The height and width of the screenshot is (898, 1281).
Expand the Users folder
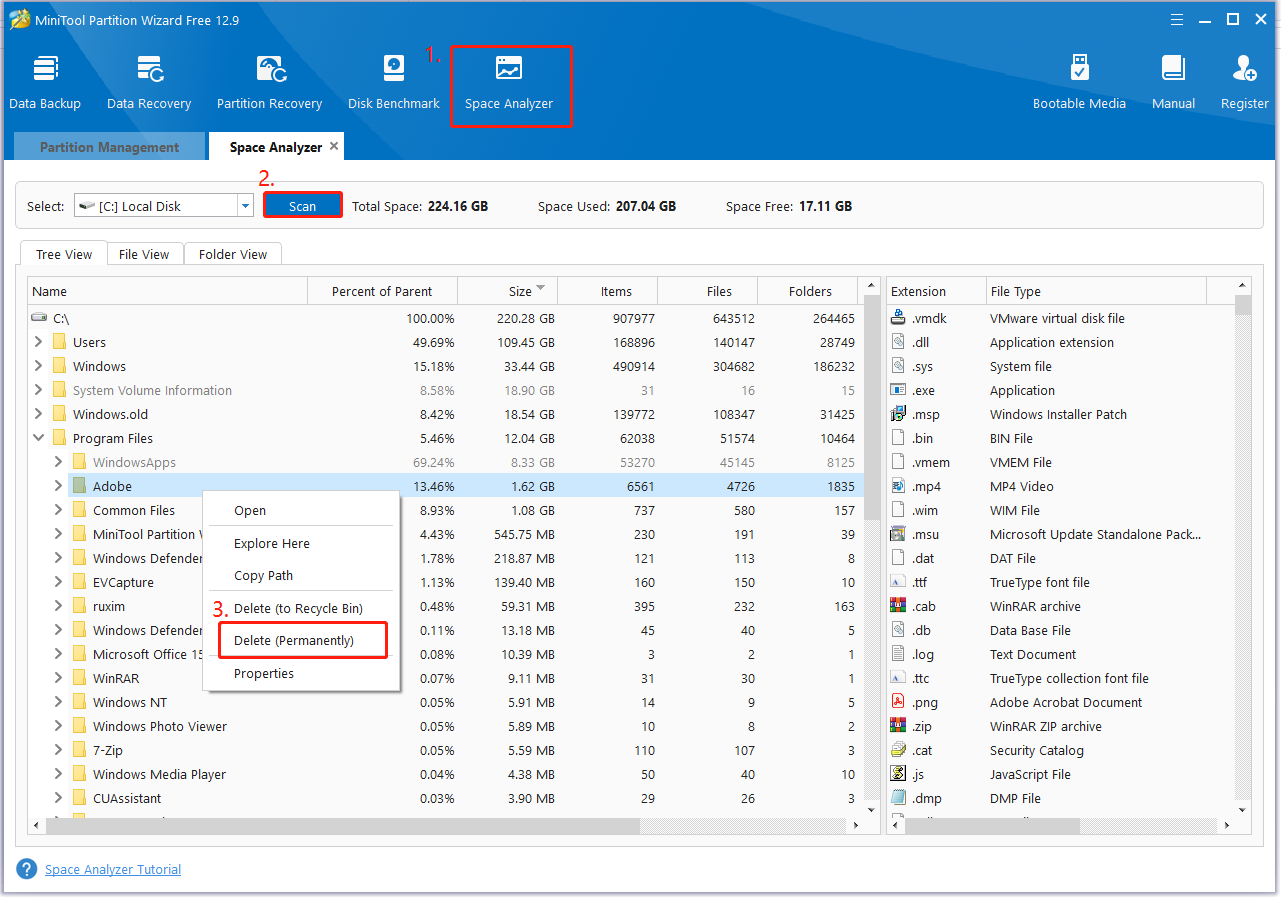click(38, 342)
